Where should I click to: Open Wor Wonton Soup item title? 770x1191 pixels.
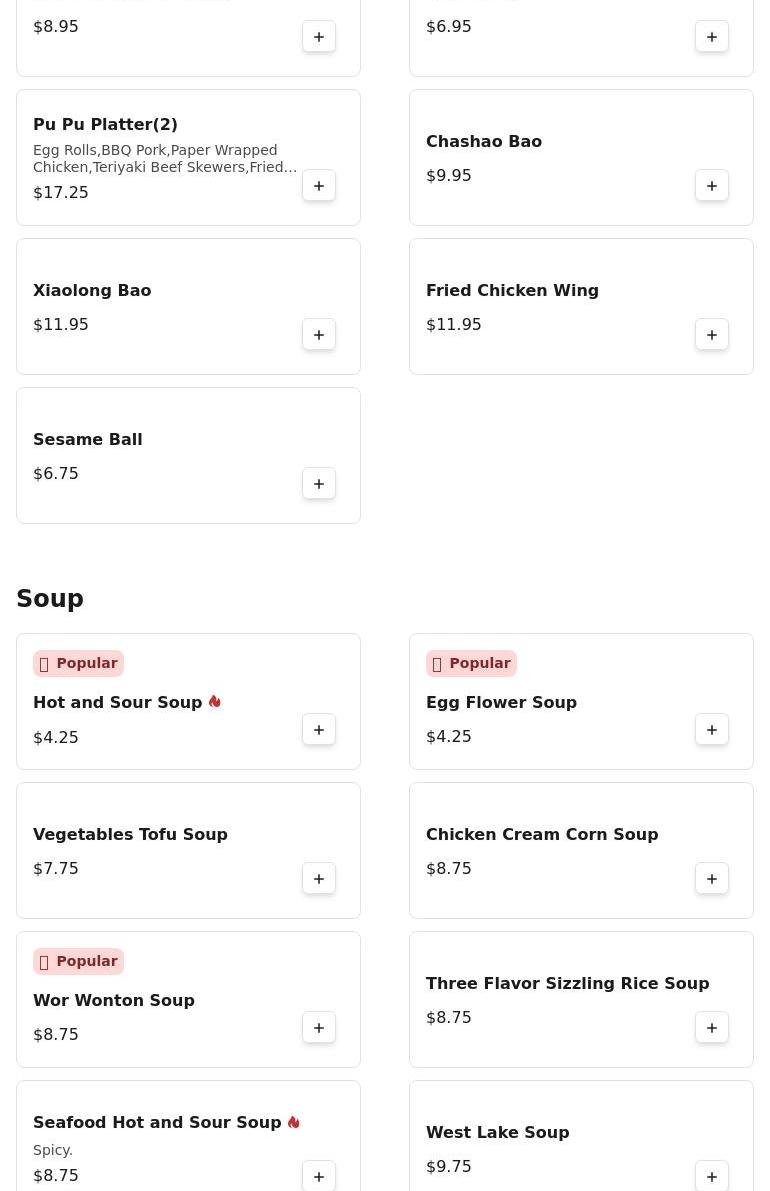click(114, 1000)
